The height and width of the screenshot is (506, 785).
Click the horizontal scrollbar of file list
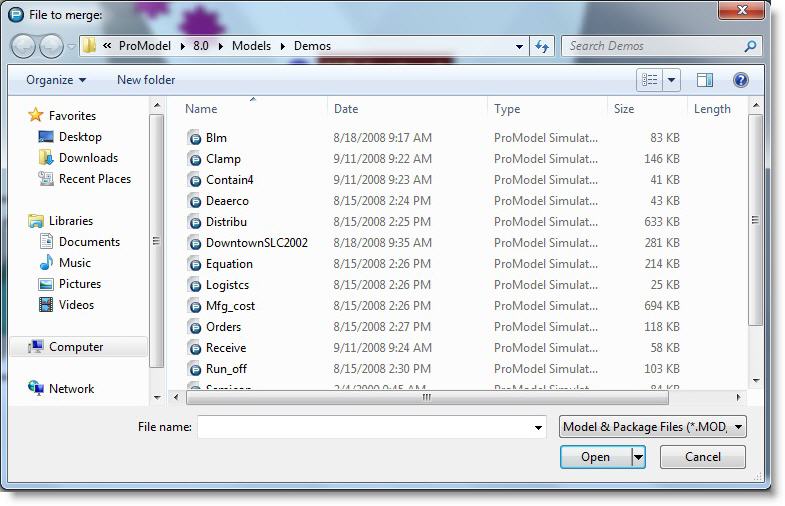pos(427,397)
